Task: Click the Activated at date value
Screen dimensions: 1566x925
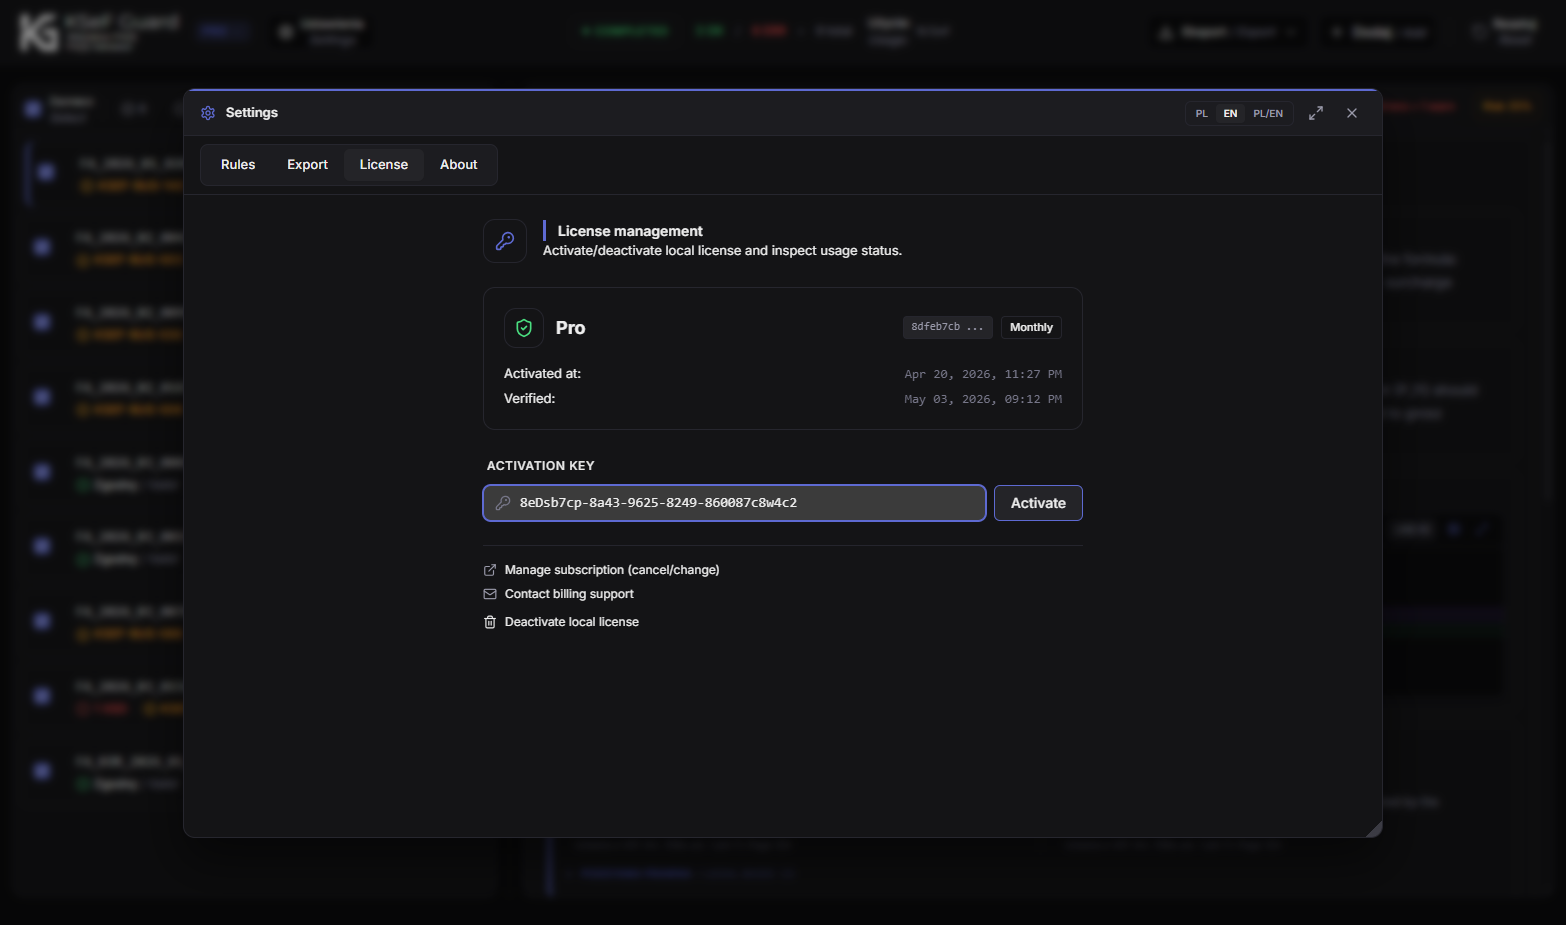Action: point(983,374)
